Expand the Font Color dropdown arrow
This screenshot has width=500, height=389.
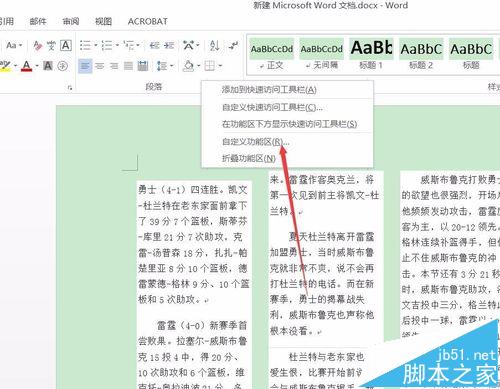click(37, 66)
